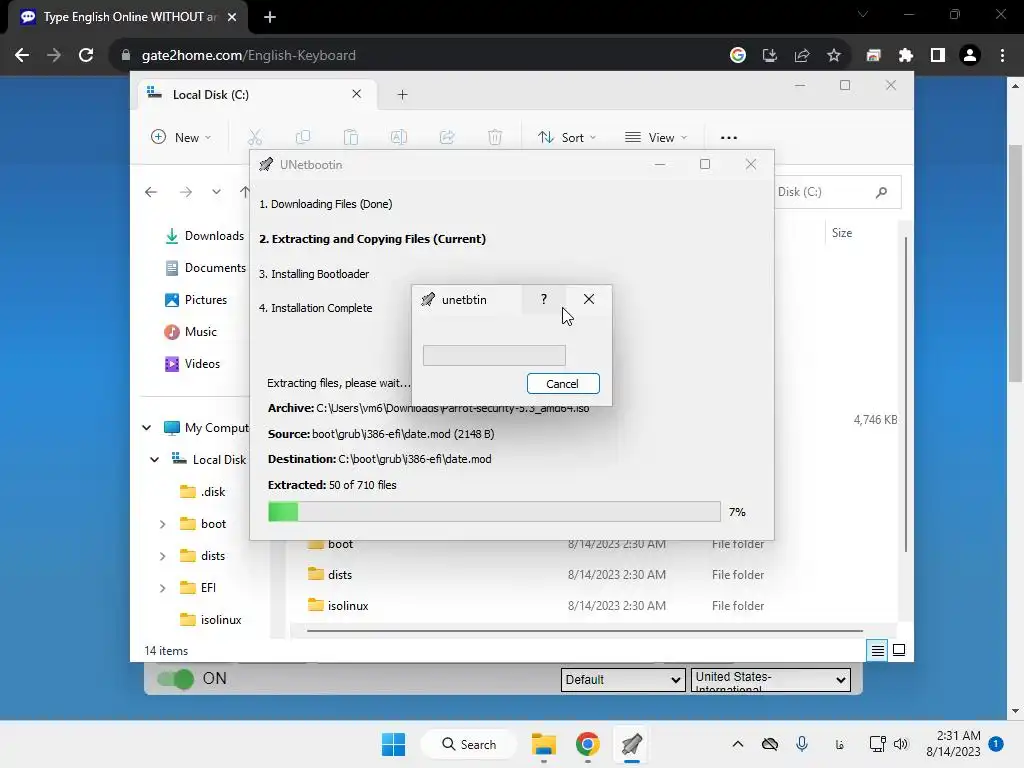Image resolution: width=1024 pixels, height=768 pixels.
Task: Bookmark this page with the star icon
Action: point(834,56)
